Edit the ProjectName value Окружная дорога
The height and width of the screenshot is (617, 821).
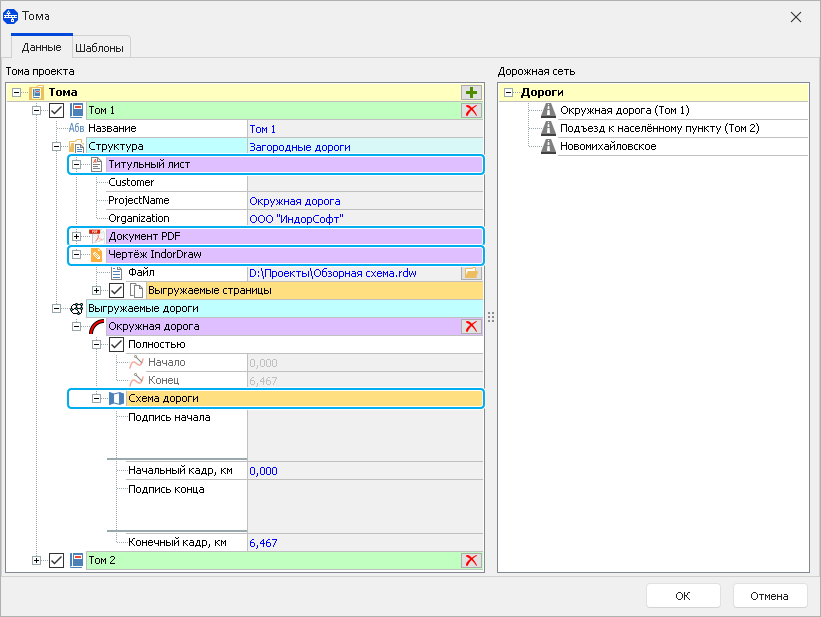(x=365, y=201)
